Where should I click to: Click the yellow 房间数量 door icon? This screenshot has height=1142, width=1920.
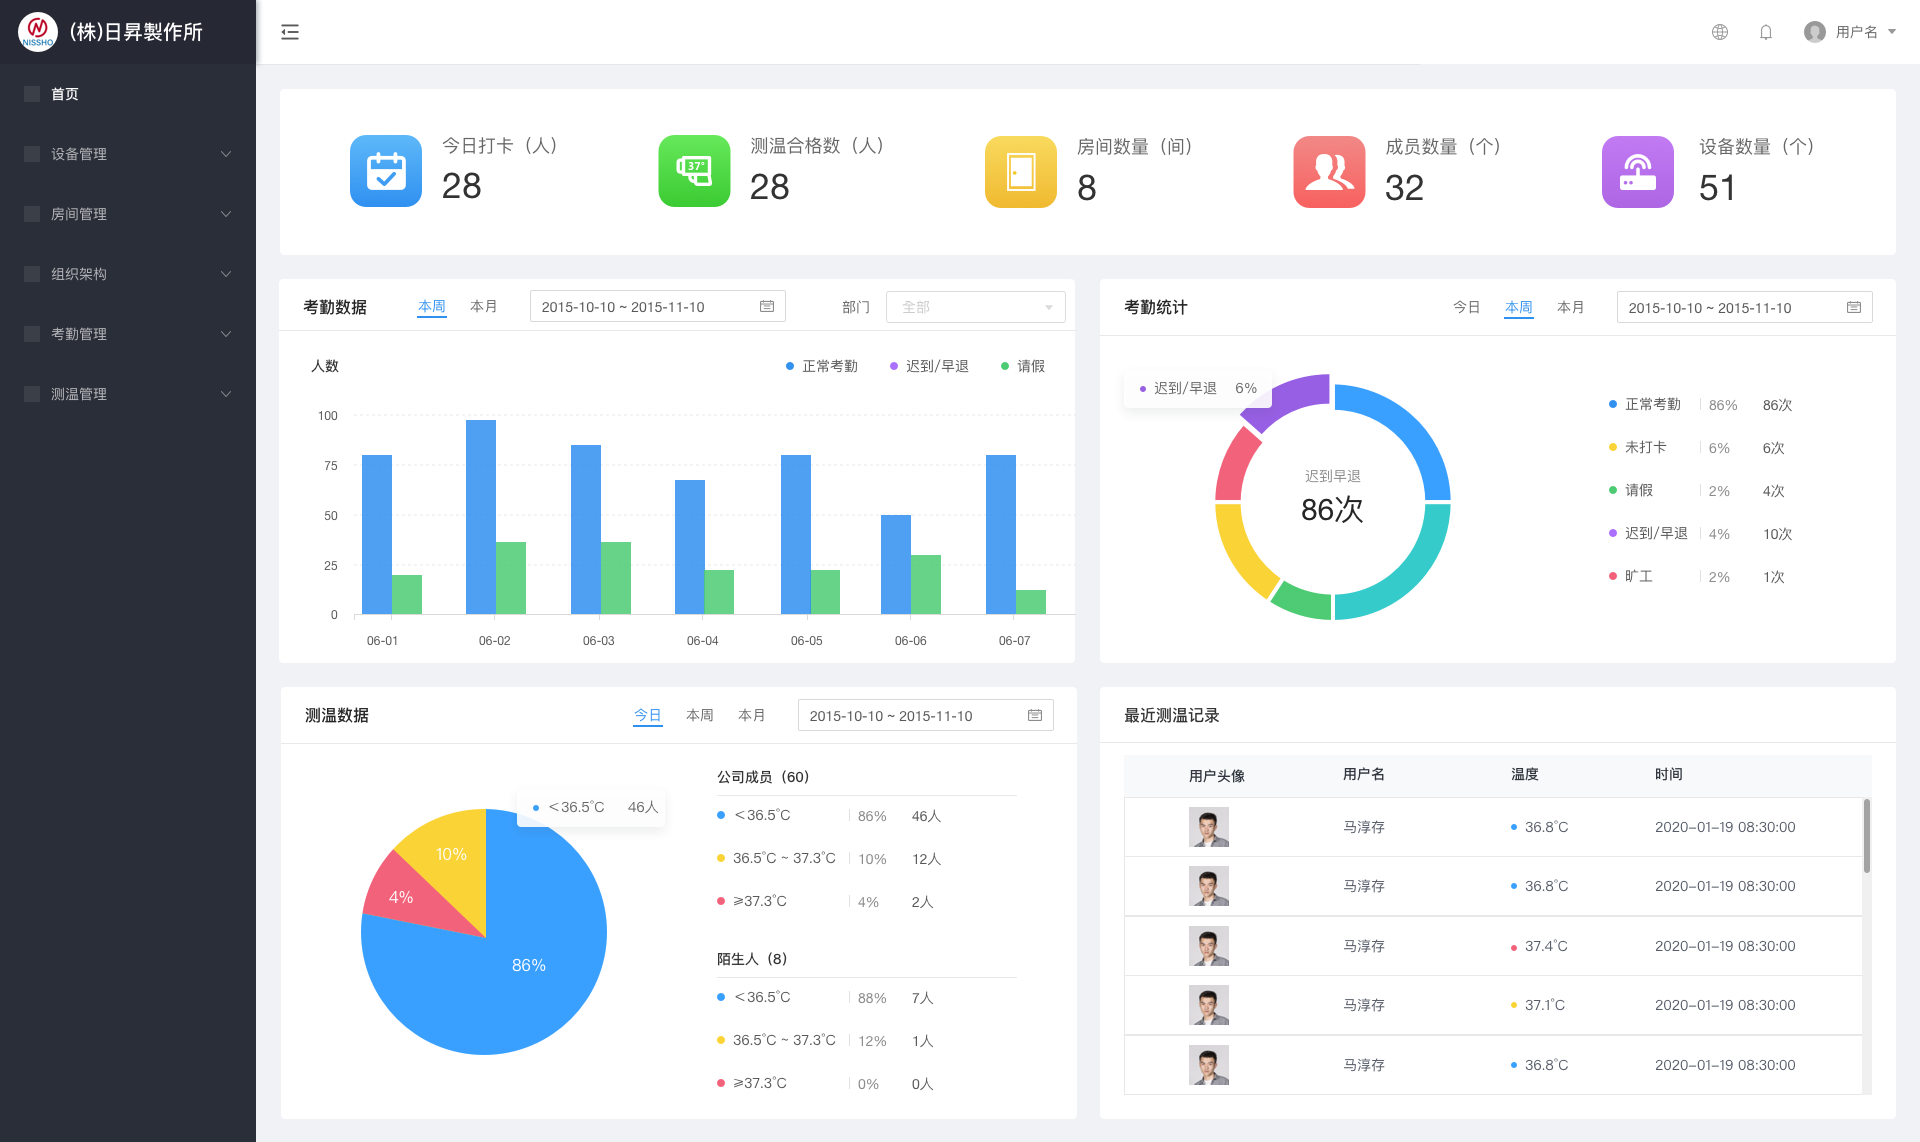[1020, 171]
